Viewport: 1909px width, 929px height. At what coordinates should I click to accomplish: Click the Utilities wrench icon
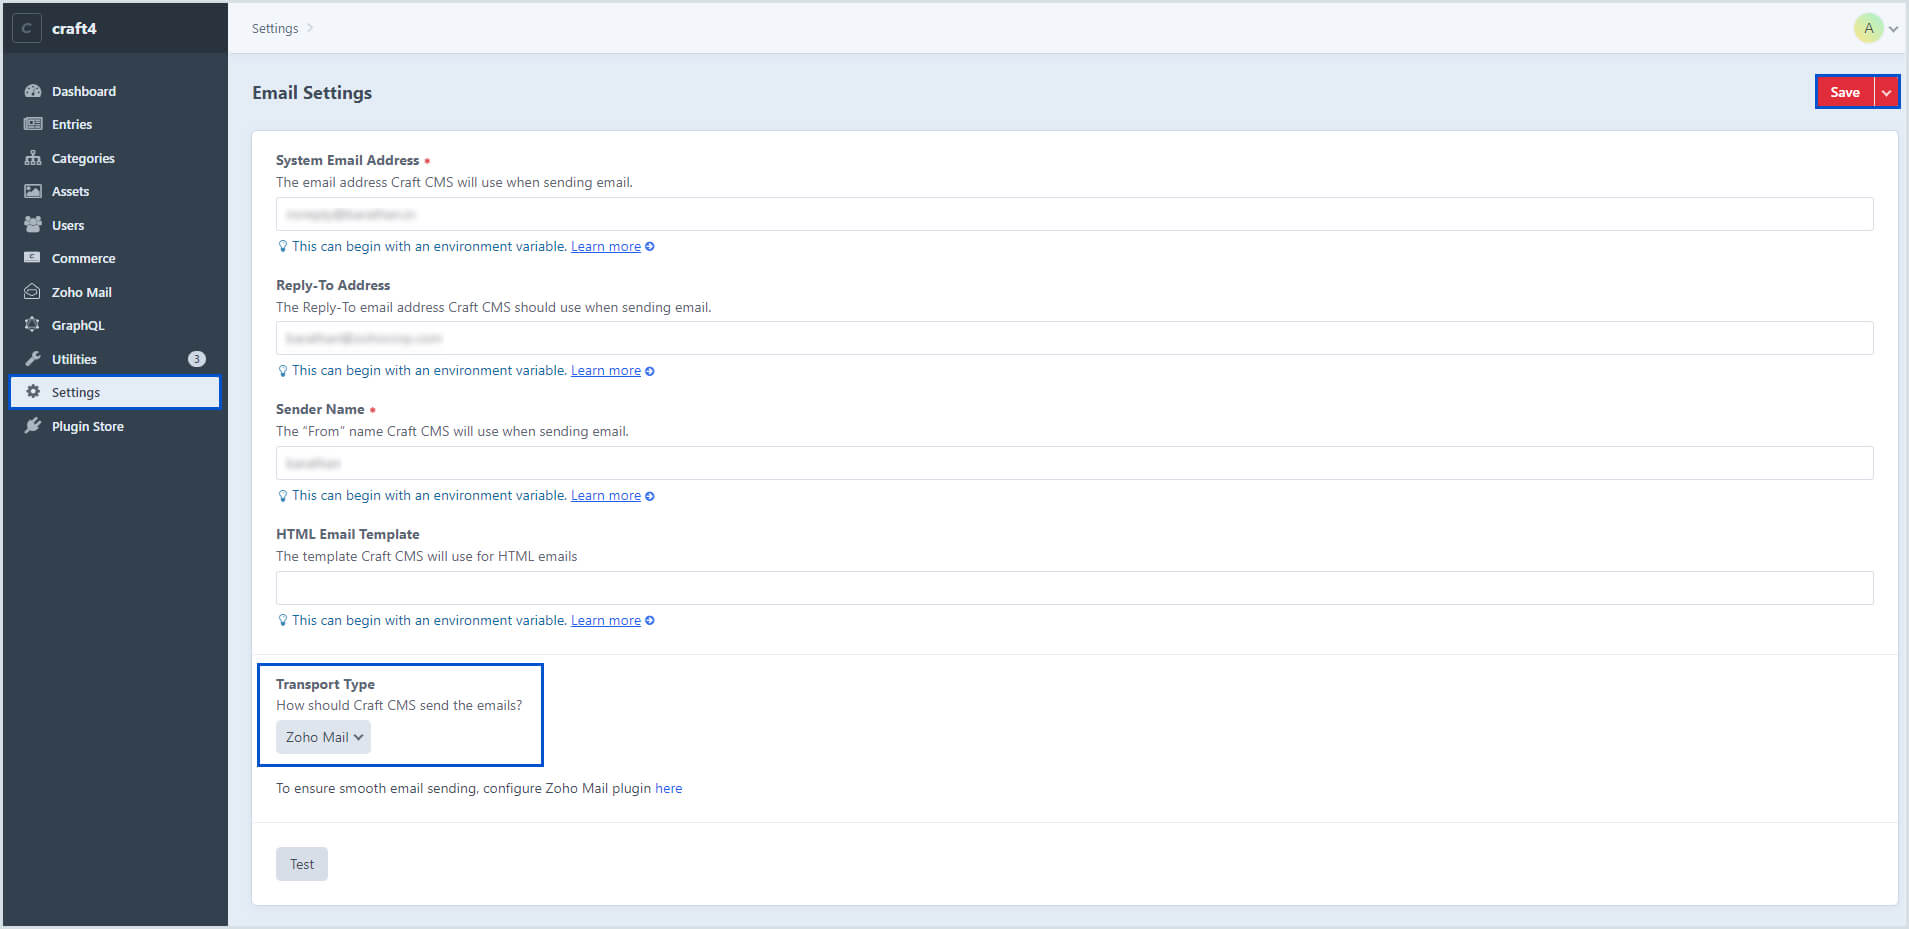point(33,359)
